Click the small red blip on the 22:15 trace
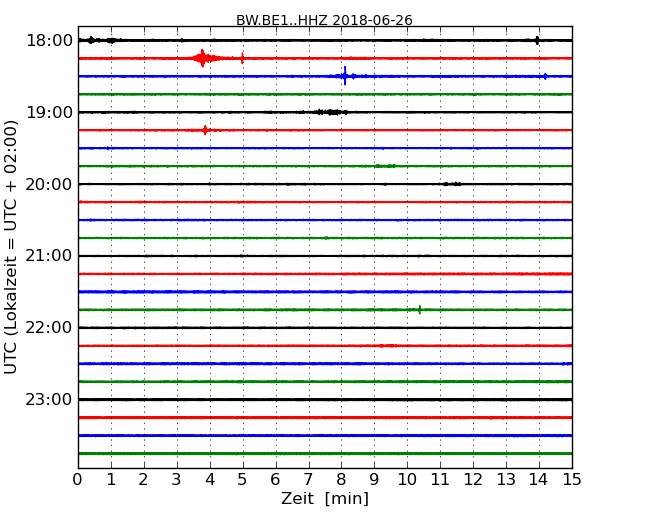The image size is (650, 520). (388, 345)
